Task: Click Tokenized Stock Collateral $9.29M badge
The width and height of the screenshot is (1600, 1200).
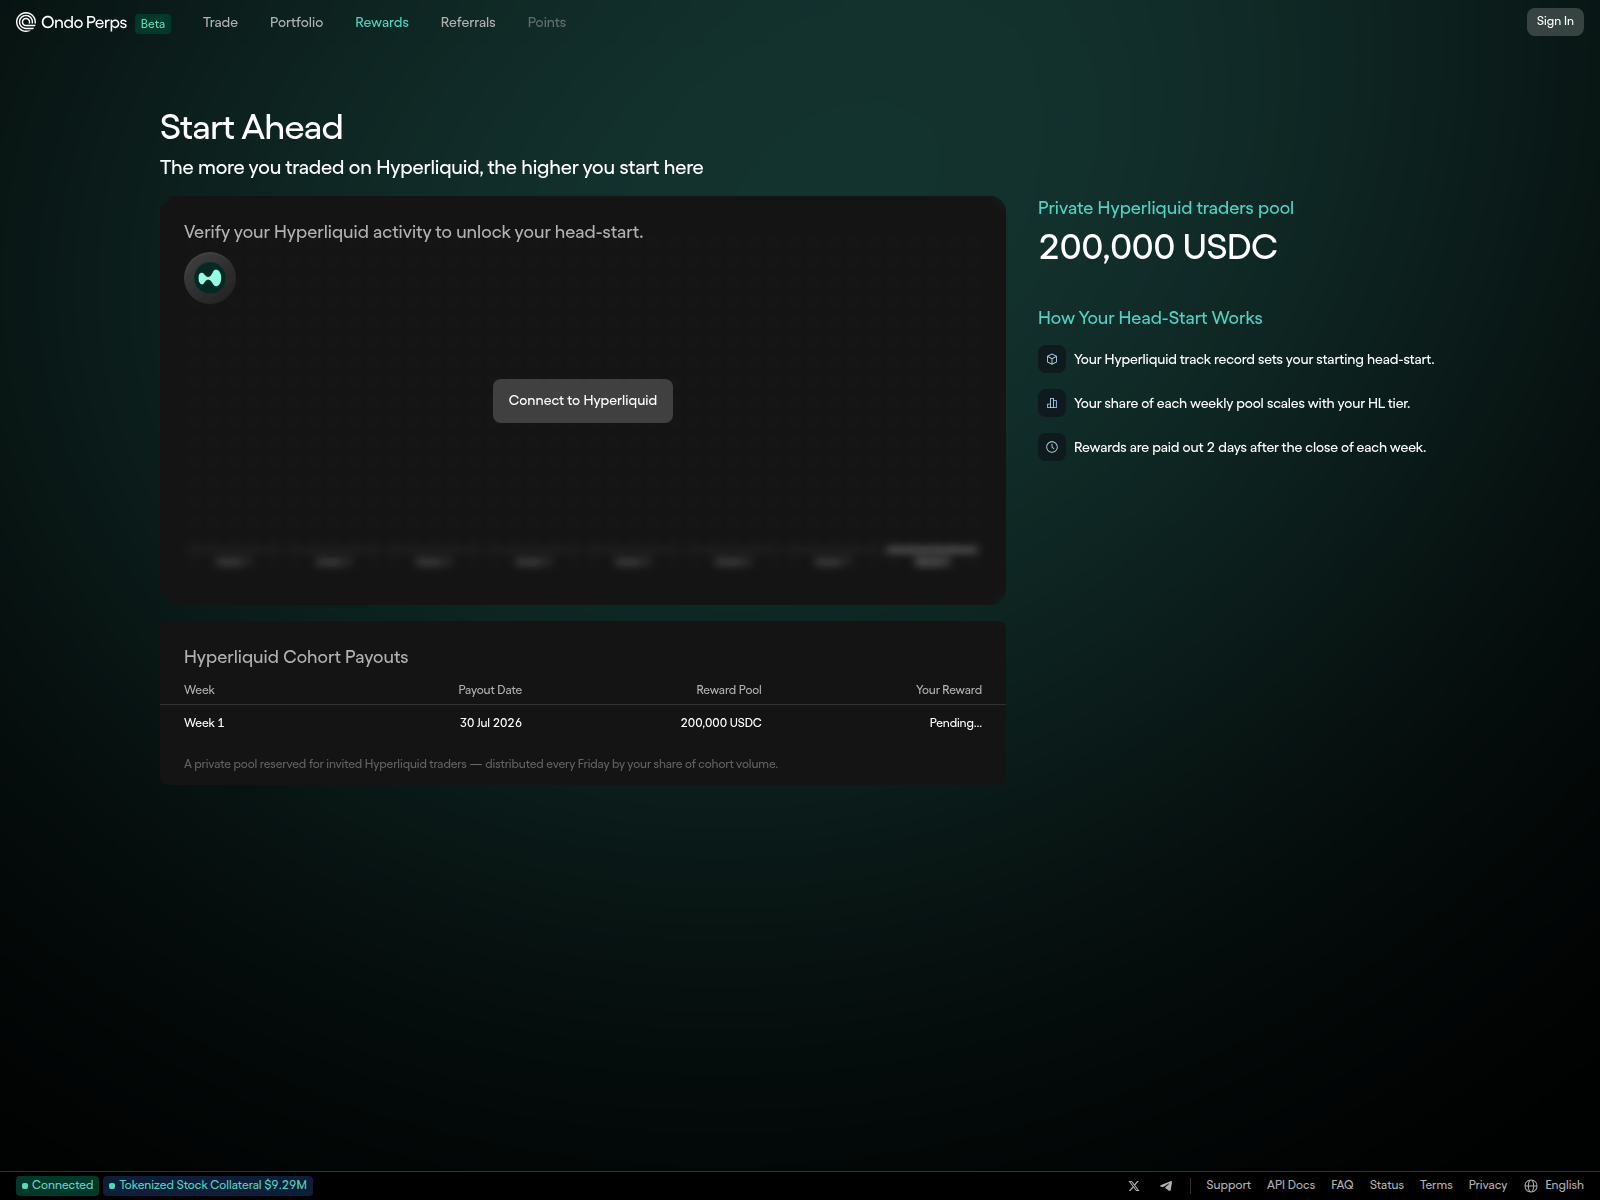Action: [x=208, y=1185]
